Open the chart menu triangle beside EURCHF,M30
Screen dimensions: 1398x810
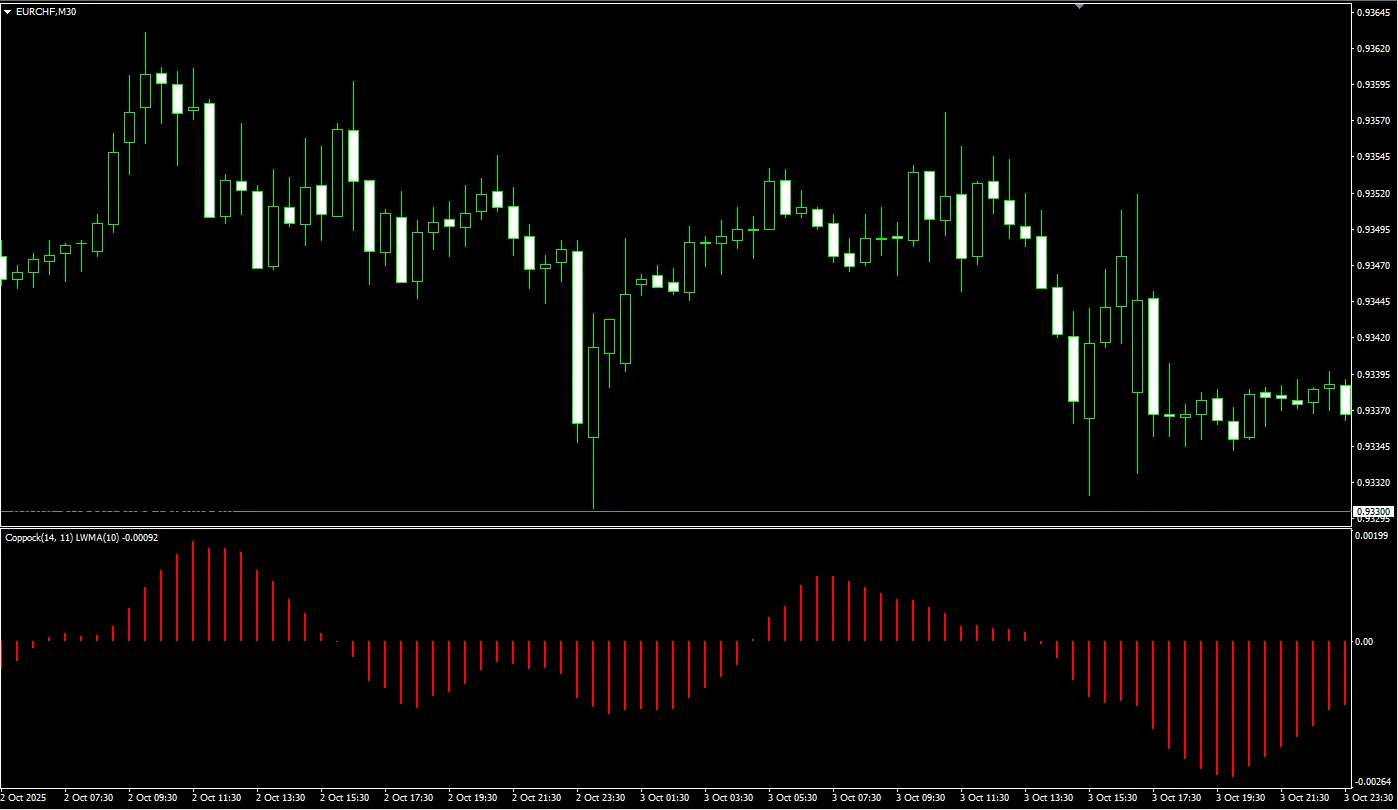8,12
